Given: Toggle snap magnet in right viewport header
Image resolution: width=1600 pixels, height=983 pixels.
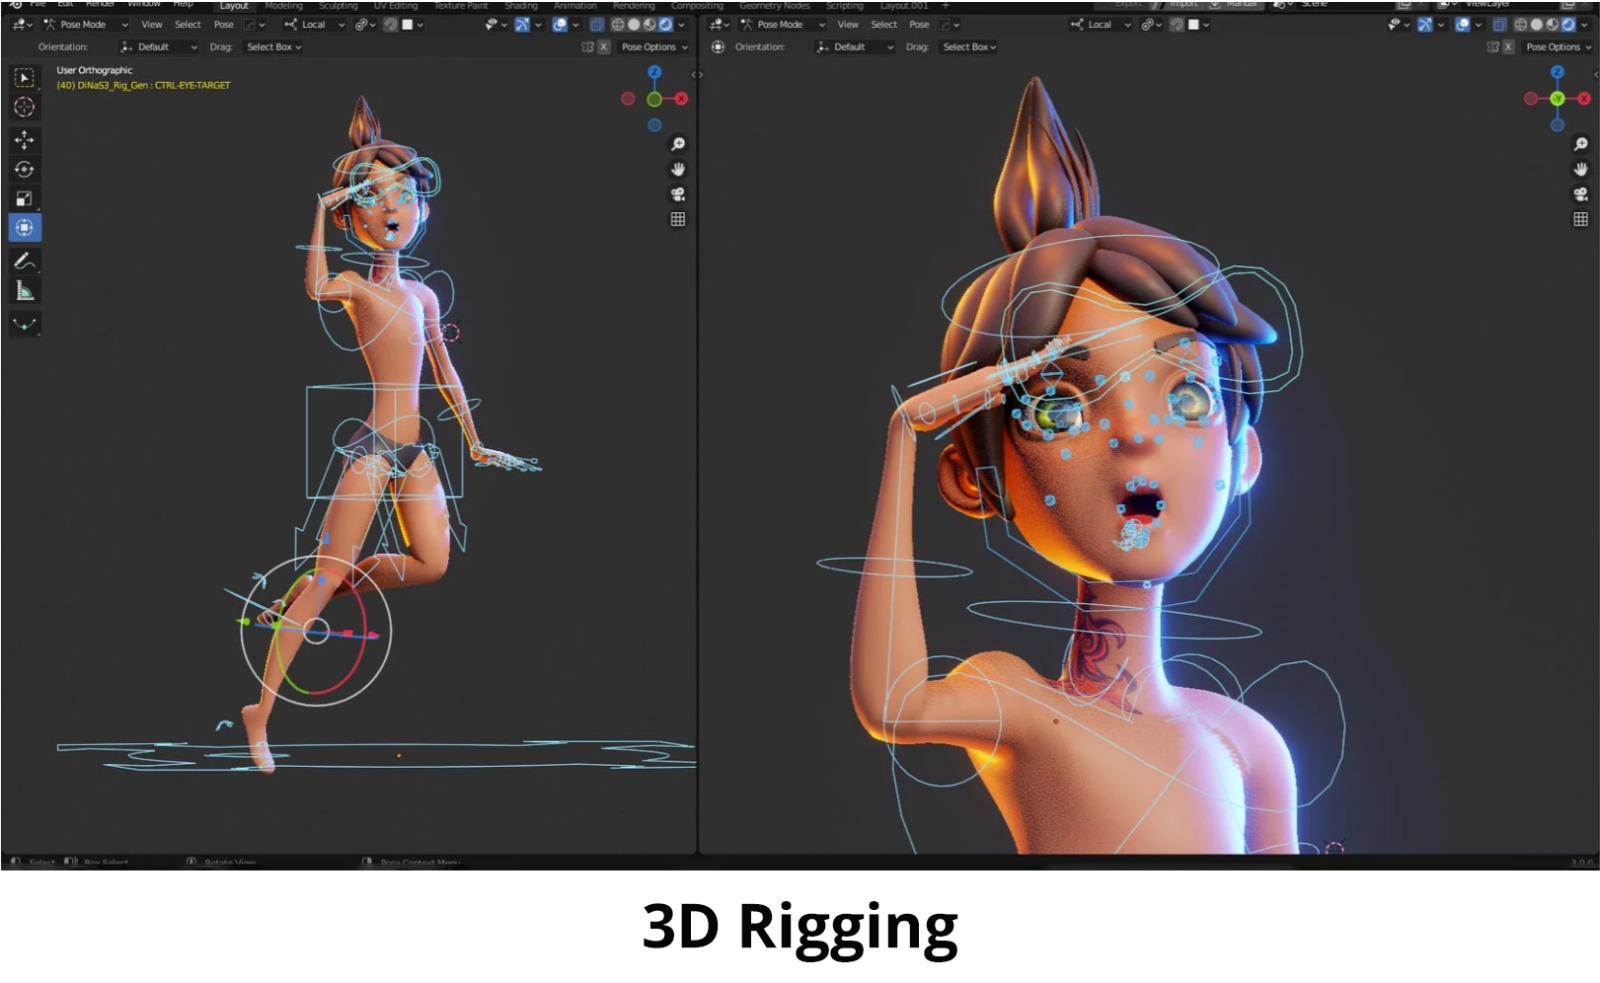Looking at the screenshot, I should [x=1177, y=24].
